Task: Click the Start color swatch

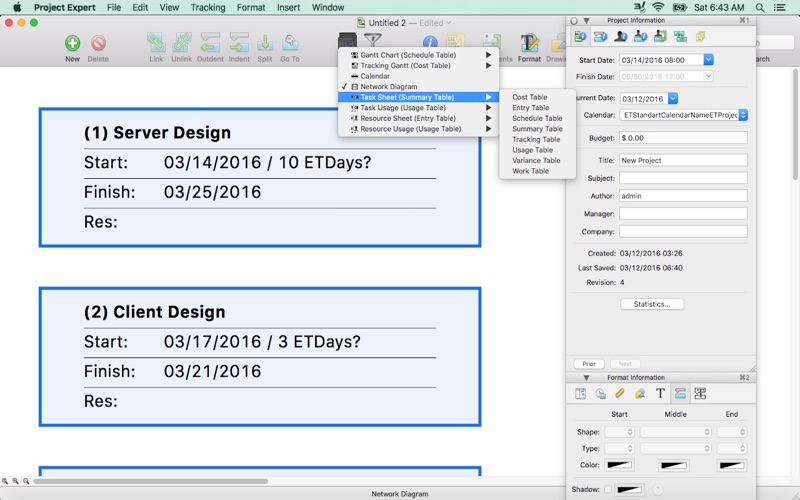Action: point(620,465)
